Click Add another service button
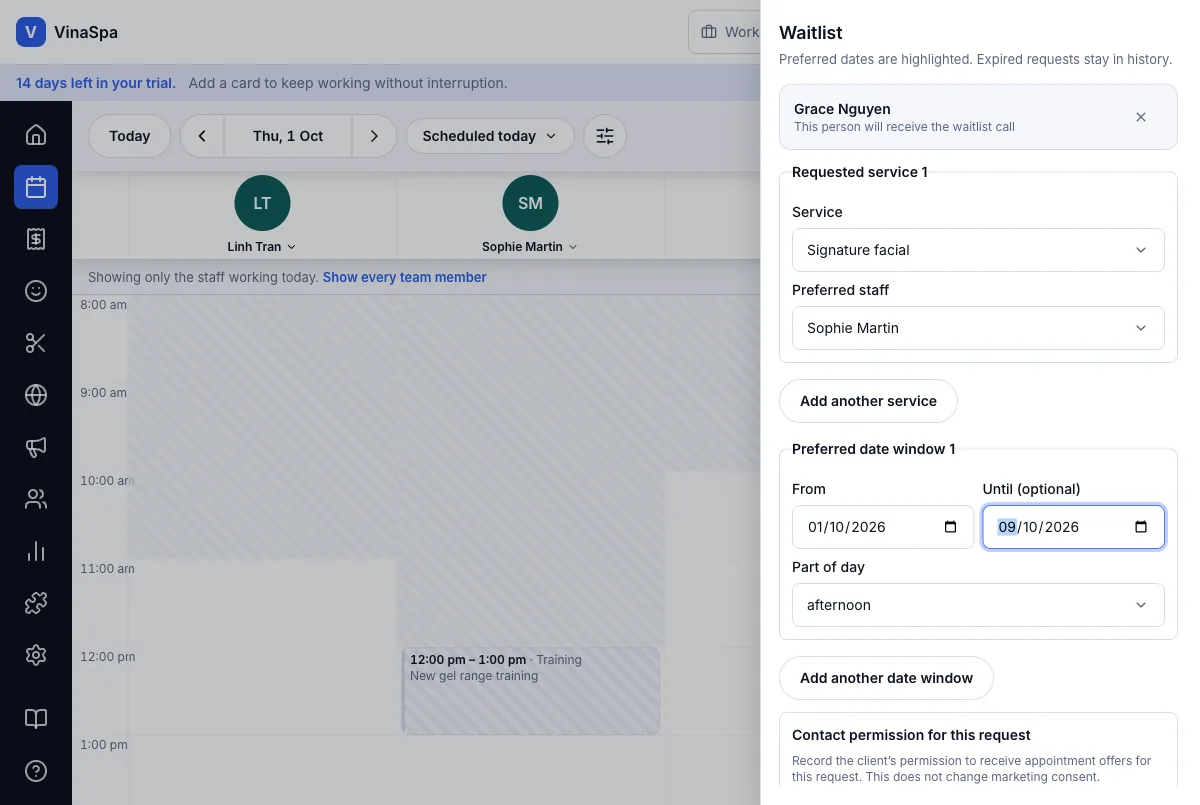The height and width of the screenshot is (805, 1200). click(868, 401)
